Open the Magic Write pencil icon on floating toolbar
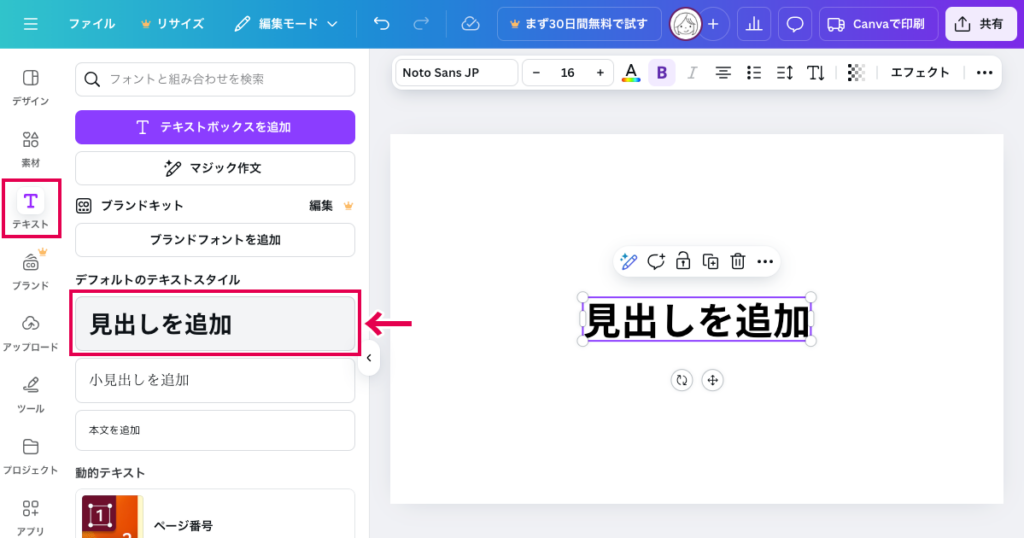Image resolution: width=1024 pixels, height=538 pixels. (x=628, y=262)
